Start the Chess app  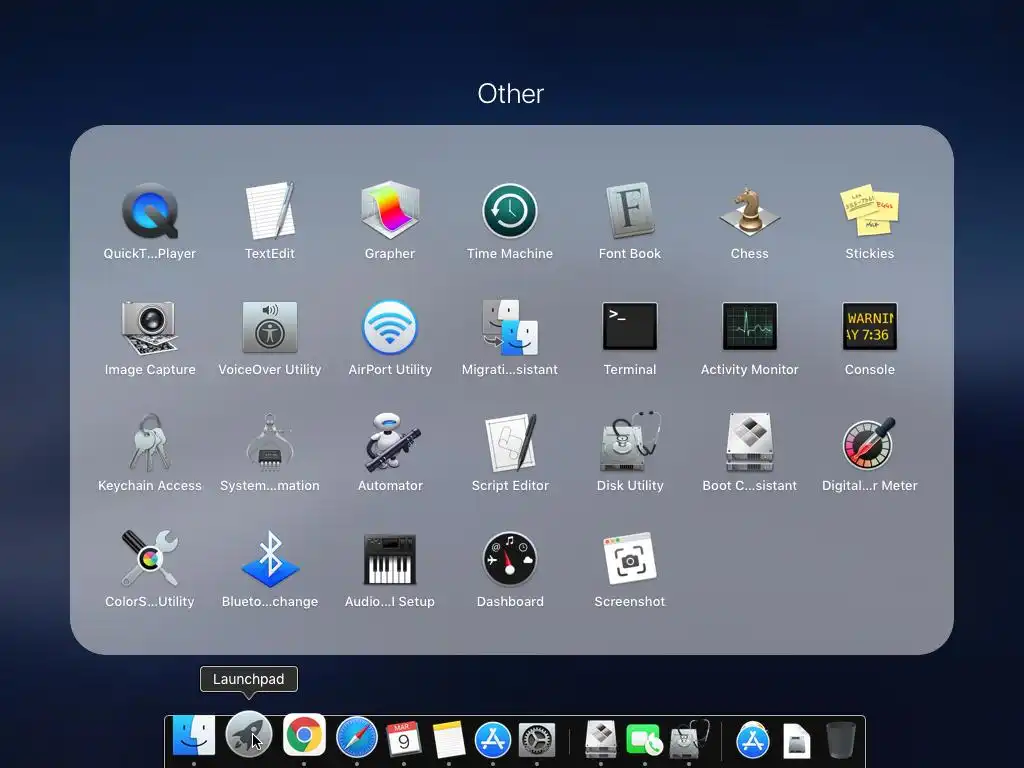750,211
